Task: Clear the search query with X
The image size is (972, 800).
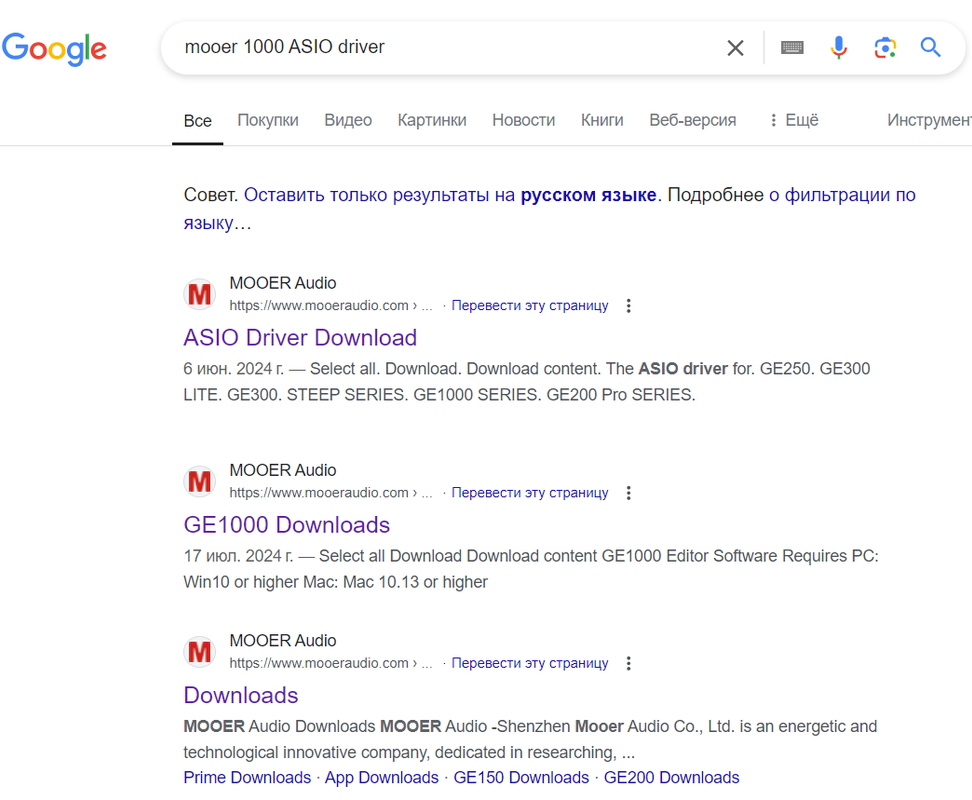Action: point(735,48)
